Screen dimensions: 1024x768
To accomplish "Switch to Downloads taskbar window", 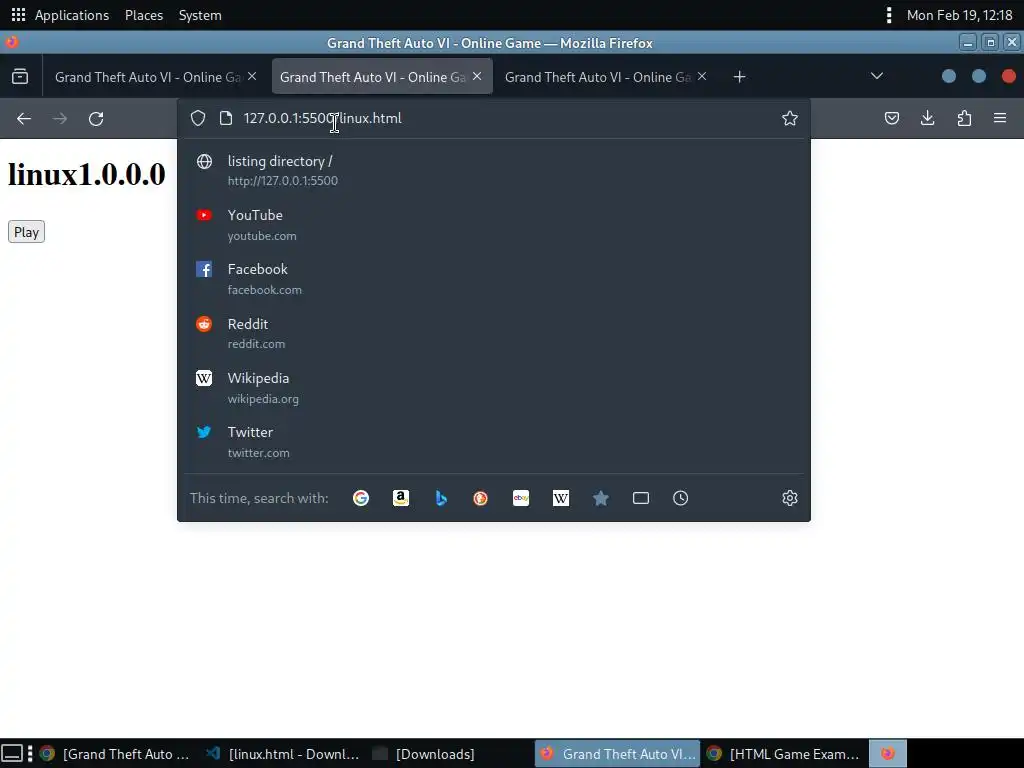I will pos(424,754).
